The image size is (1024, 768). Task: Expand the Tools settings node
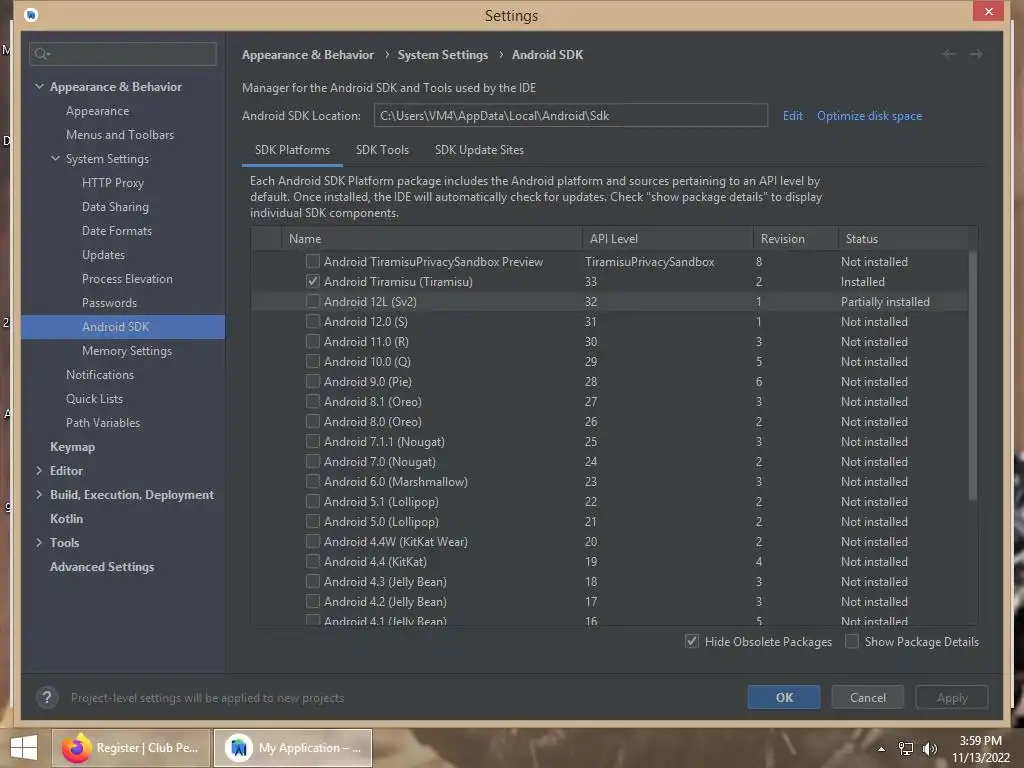pos(39,542)
